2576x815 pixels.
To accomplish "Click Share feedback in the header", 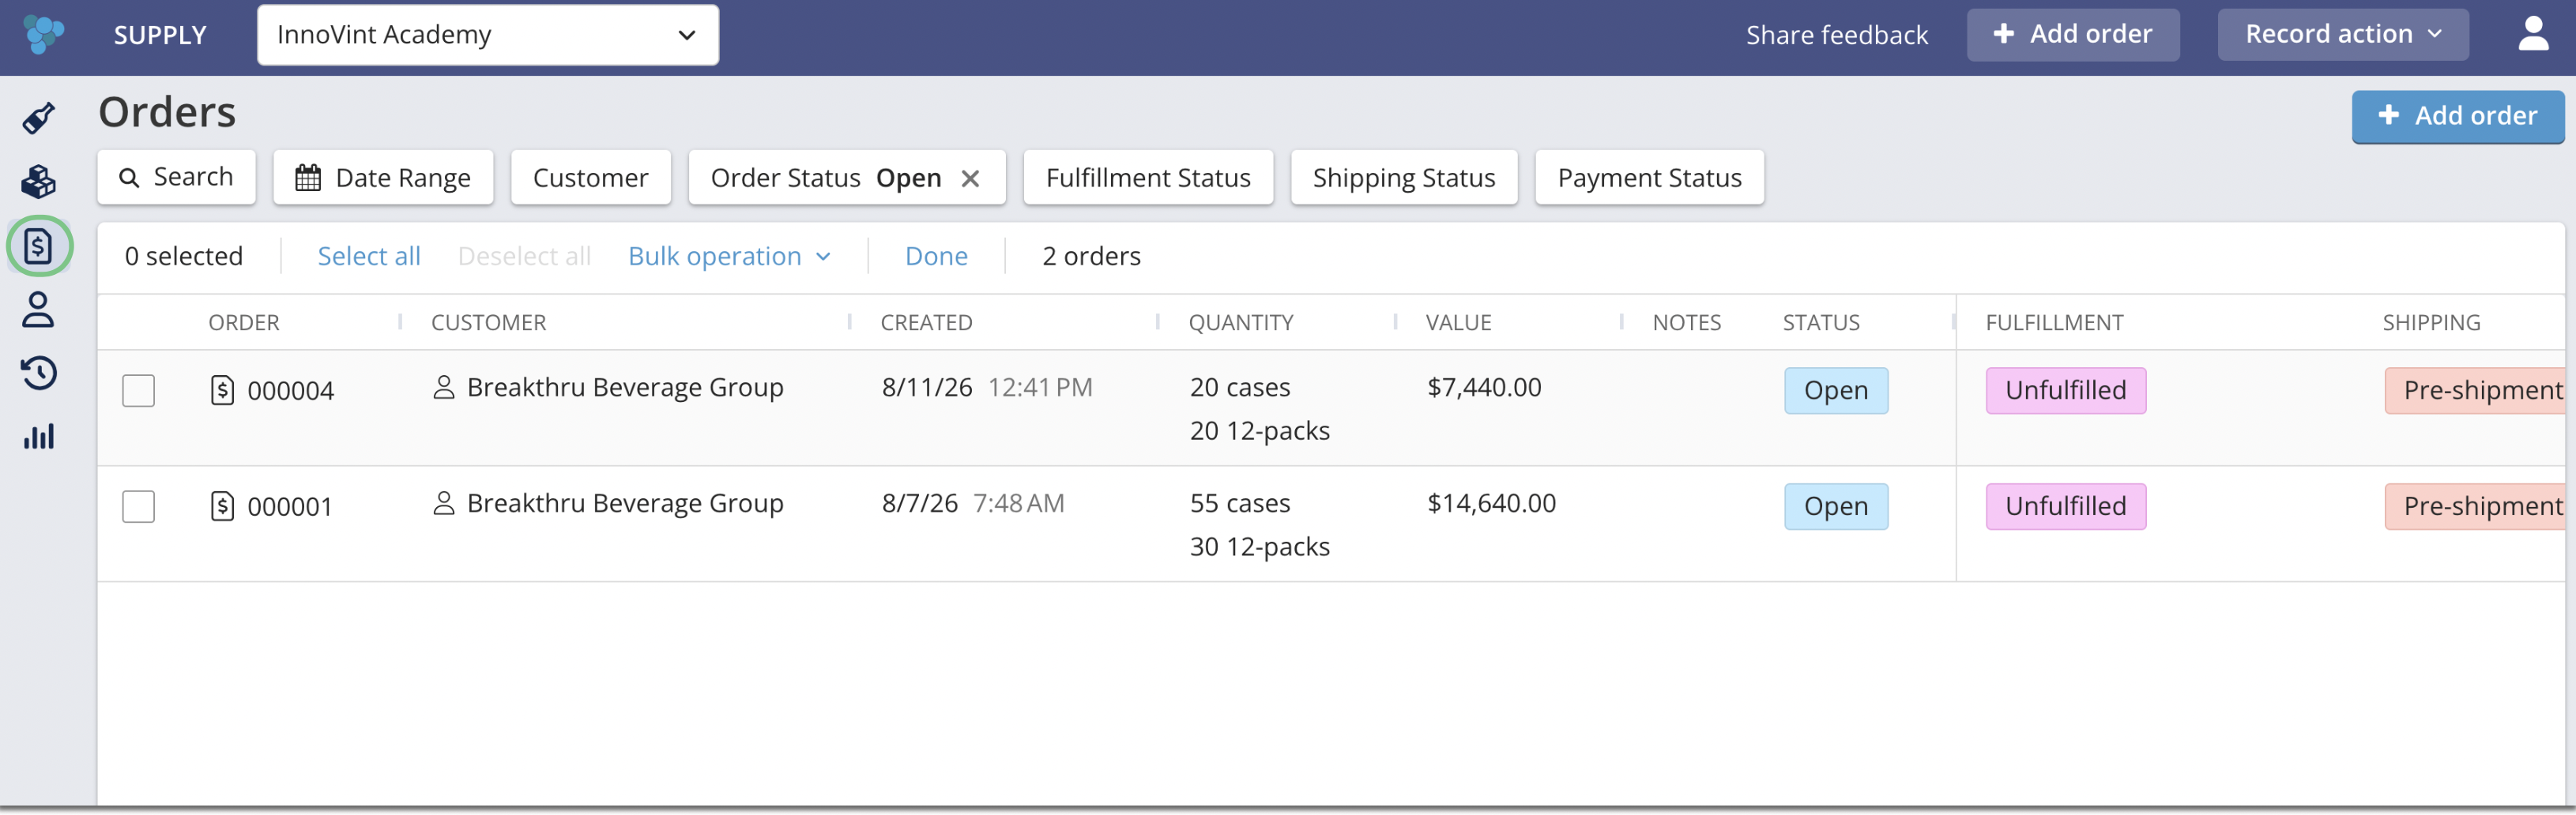I will pyautogui.click(x=1837, y=35).
